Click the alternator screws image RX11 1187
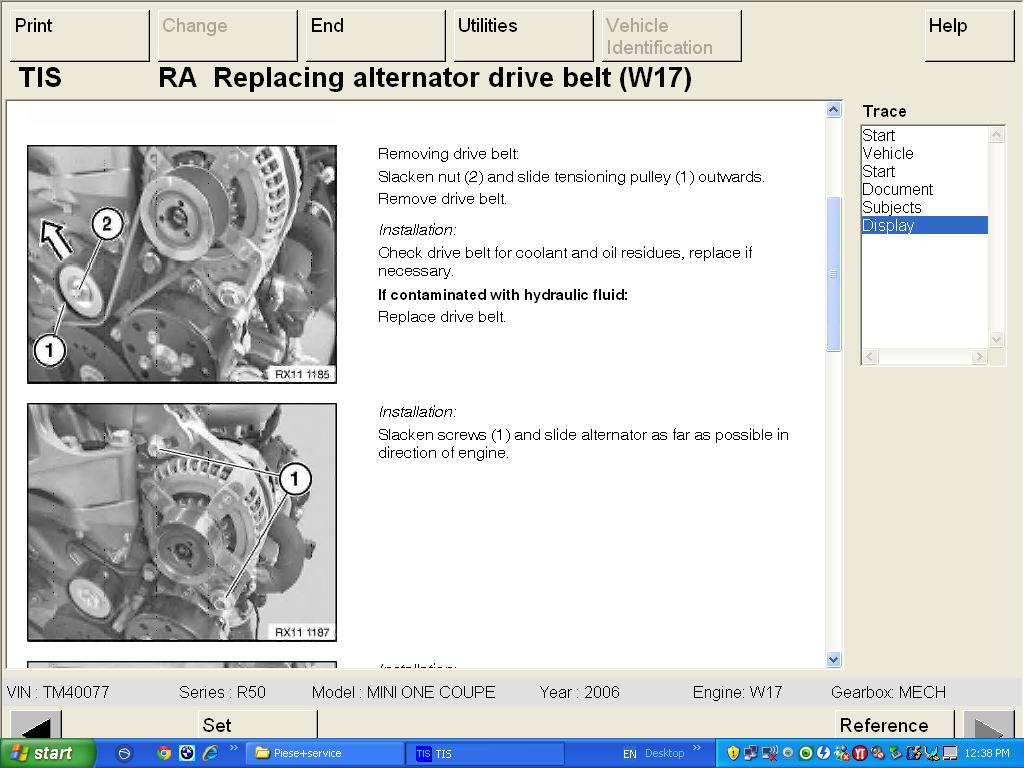The width and height of the screenshot is (1024, 768). (182, 521)
